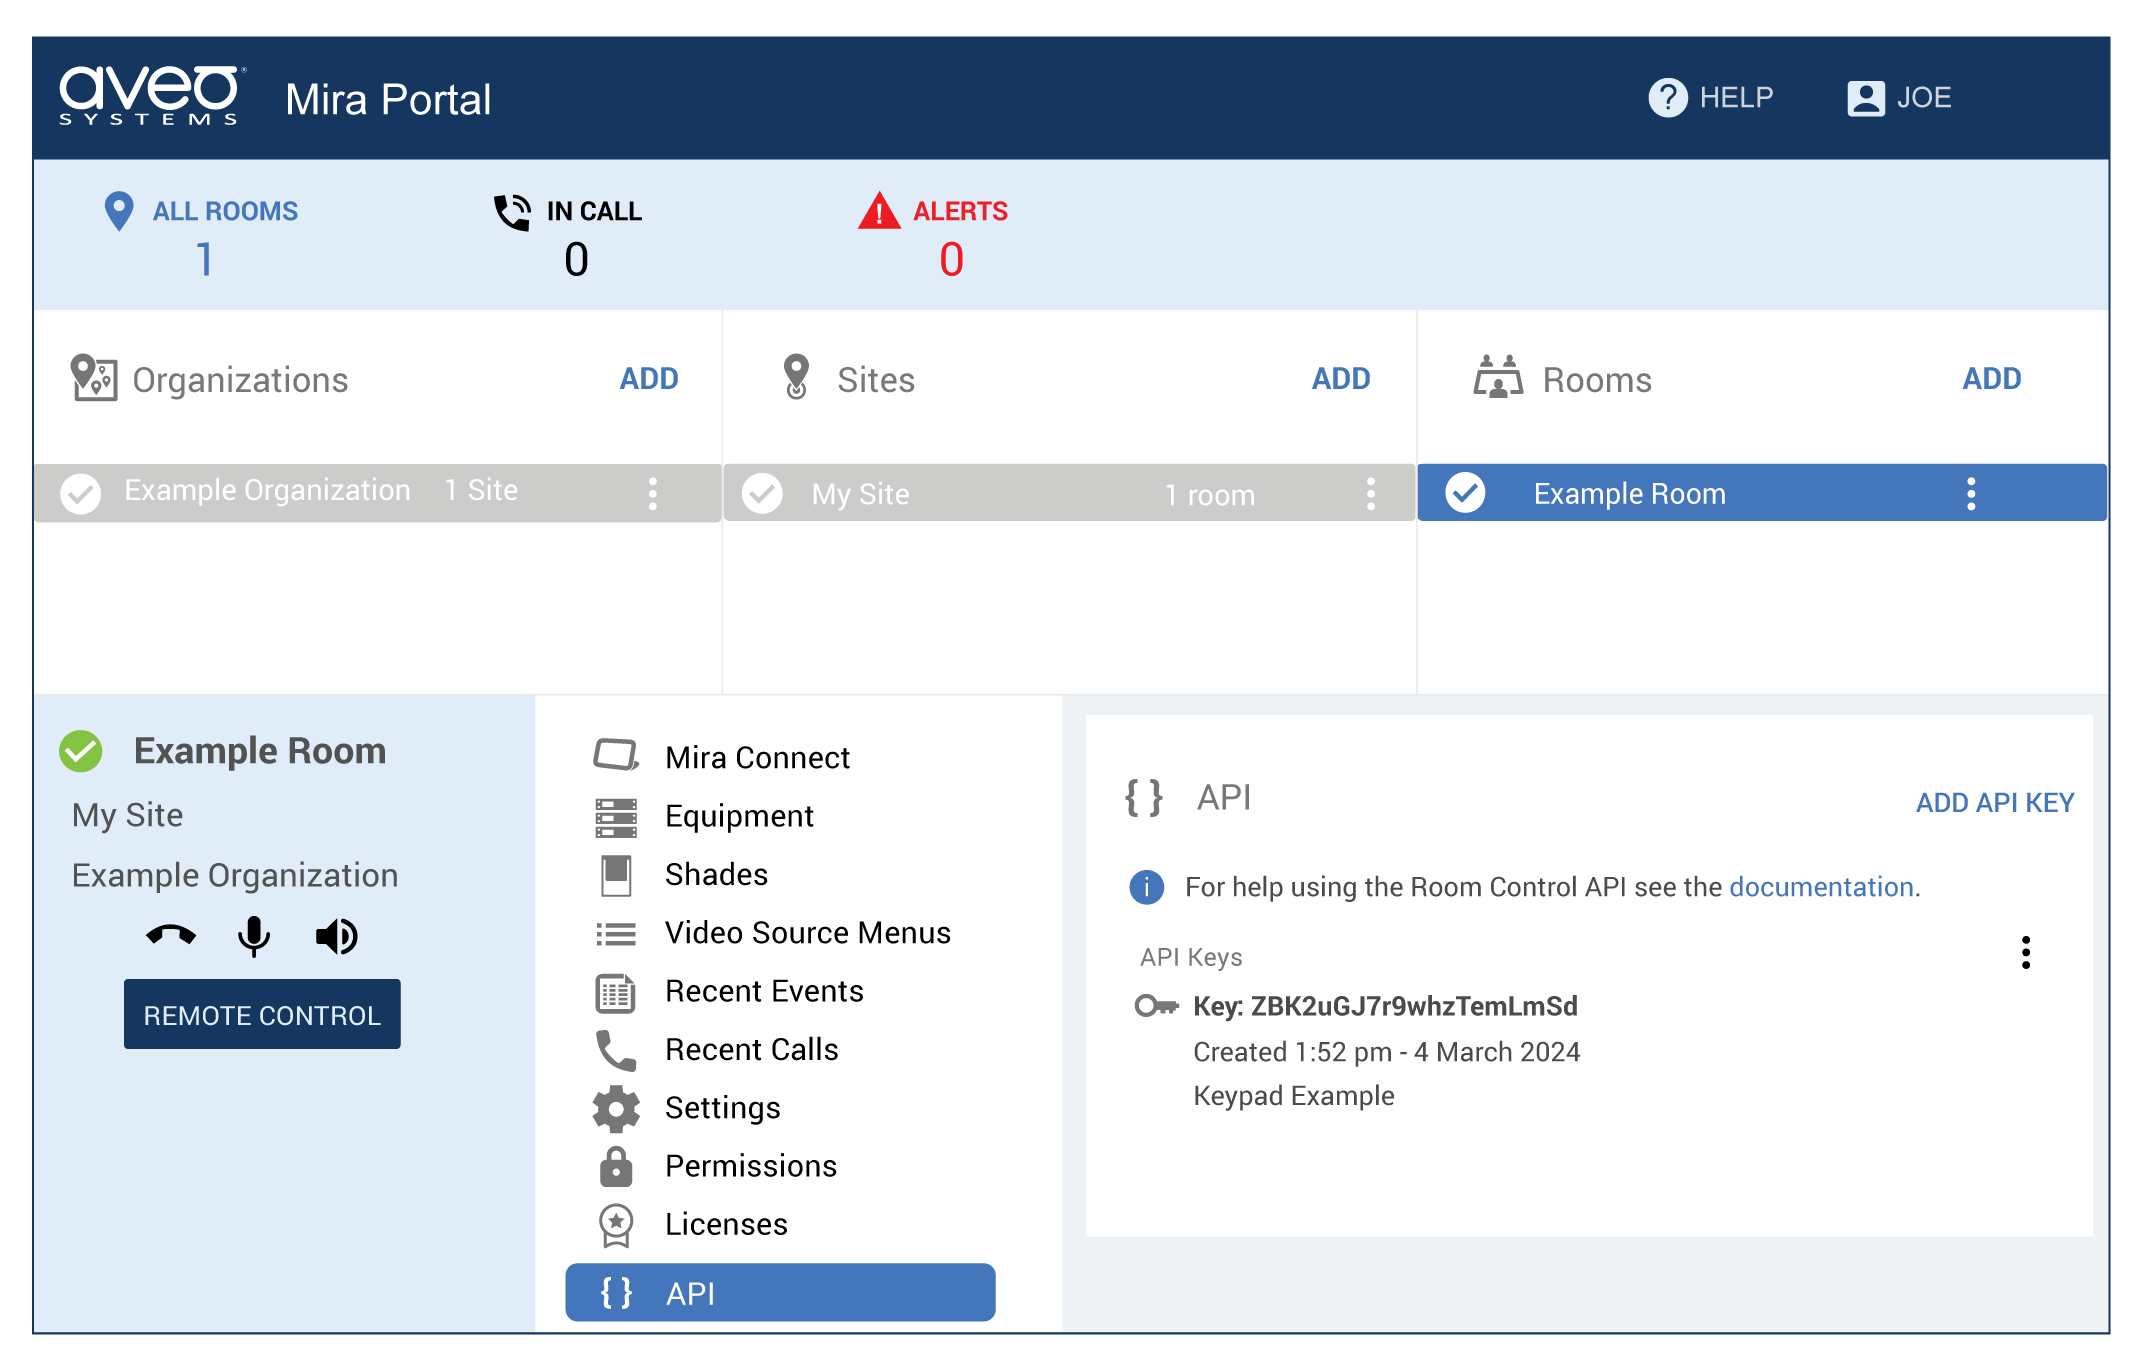Viewport: 2132px width, 1366px height.
Task: Click the API key icon
Action: (1156, 1006)
